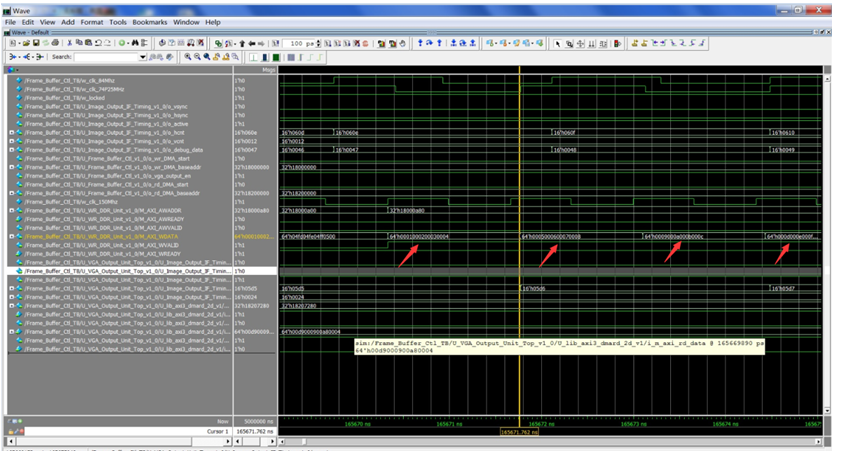Open the Format menu
Viewport: 841px width, 459px height.
[x=92, y=22]
